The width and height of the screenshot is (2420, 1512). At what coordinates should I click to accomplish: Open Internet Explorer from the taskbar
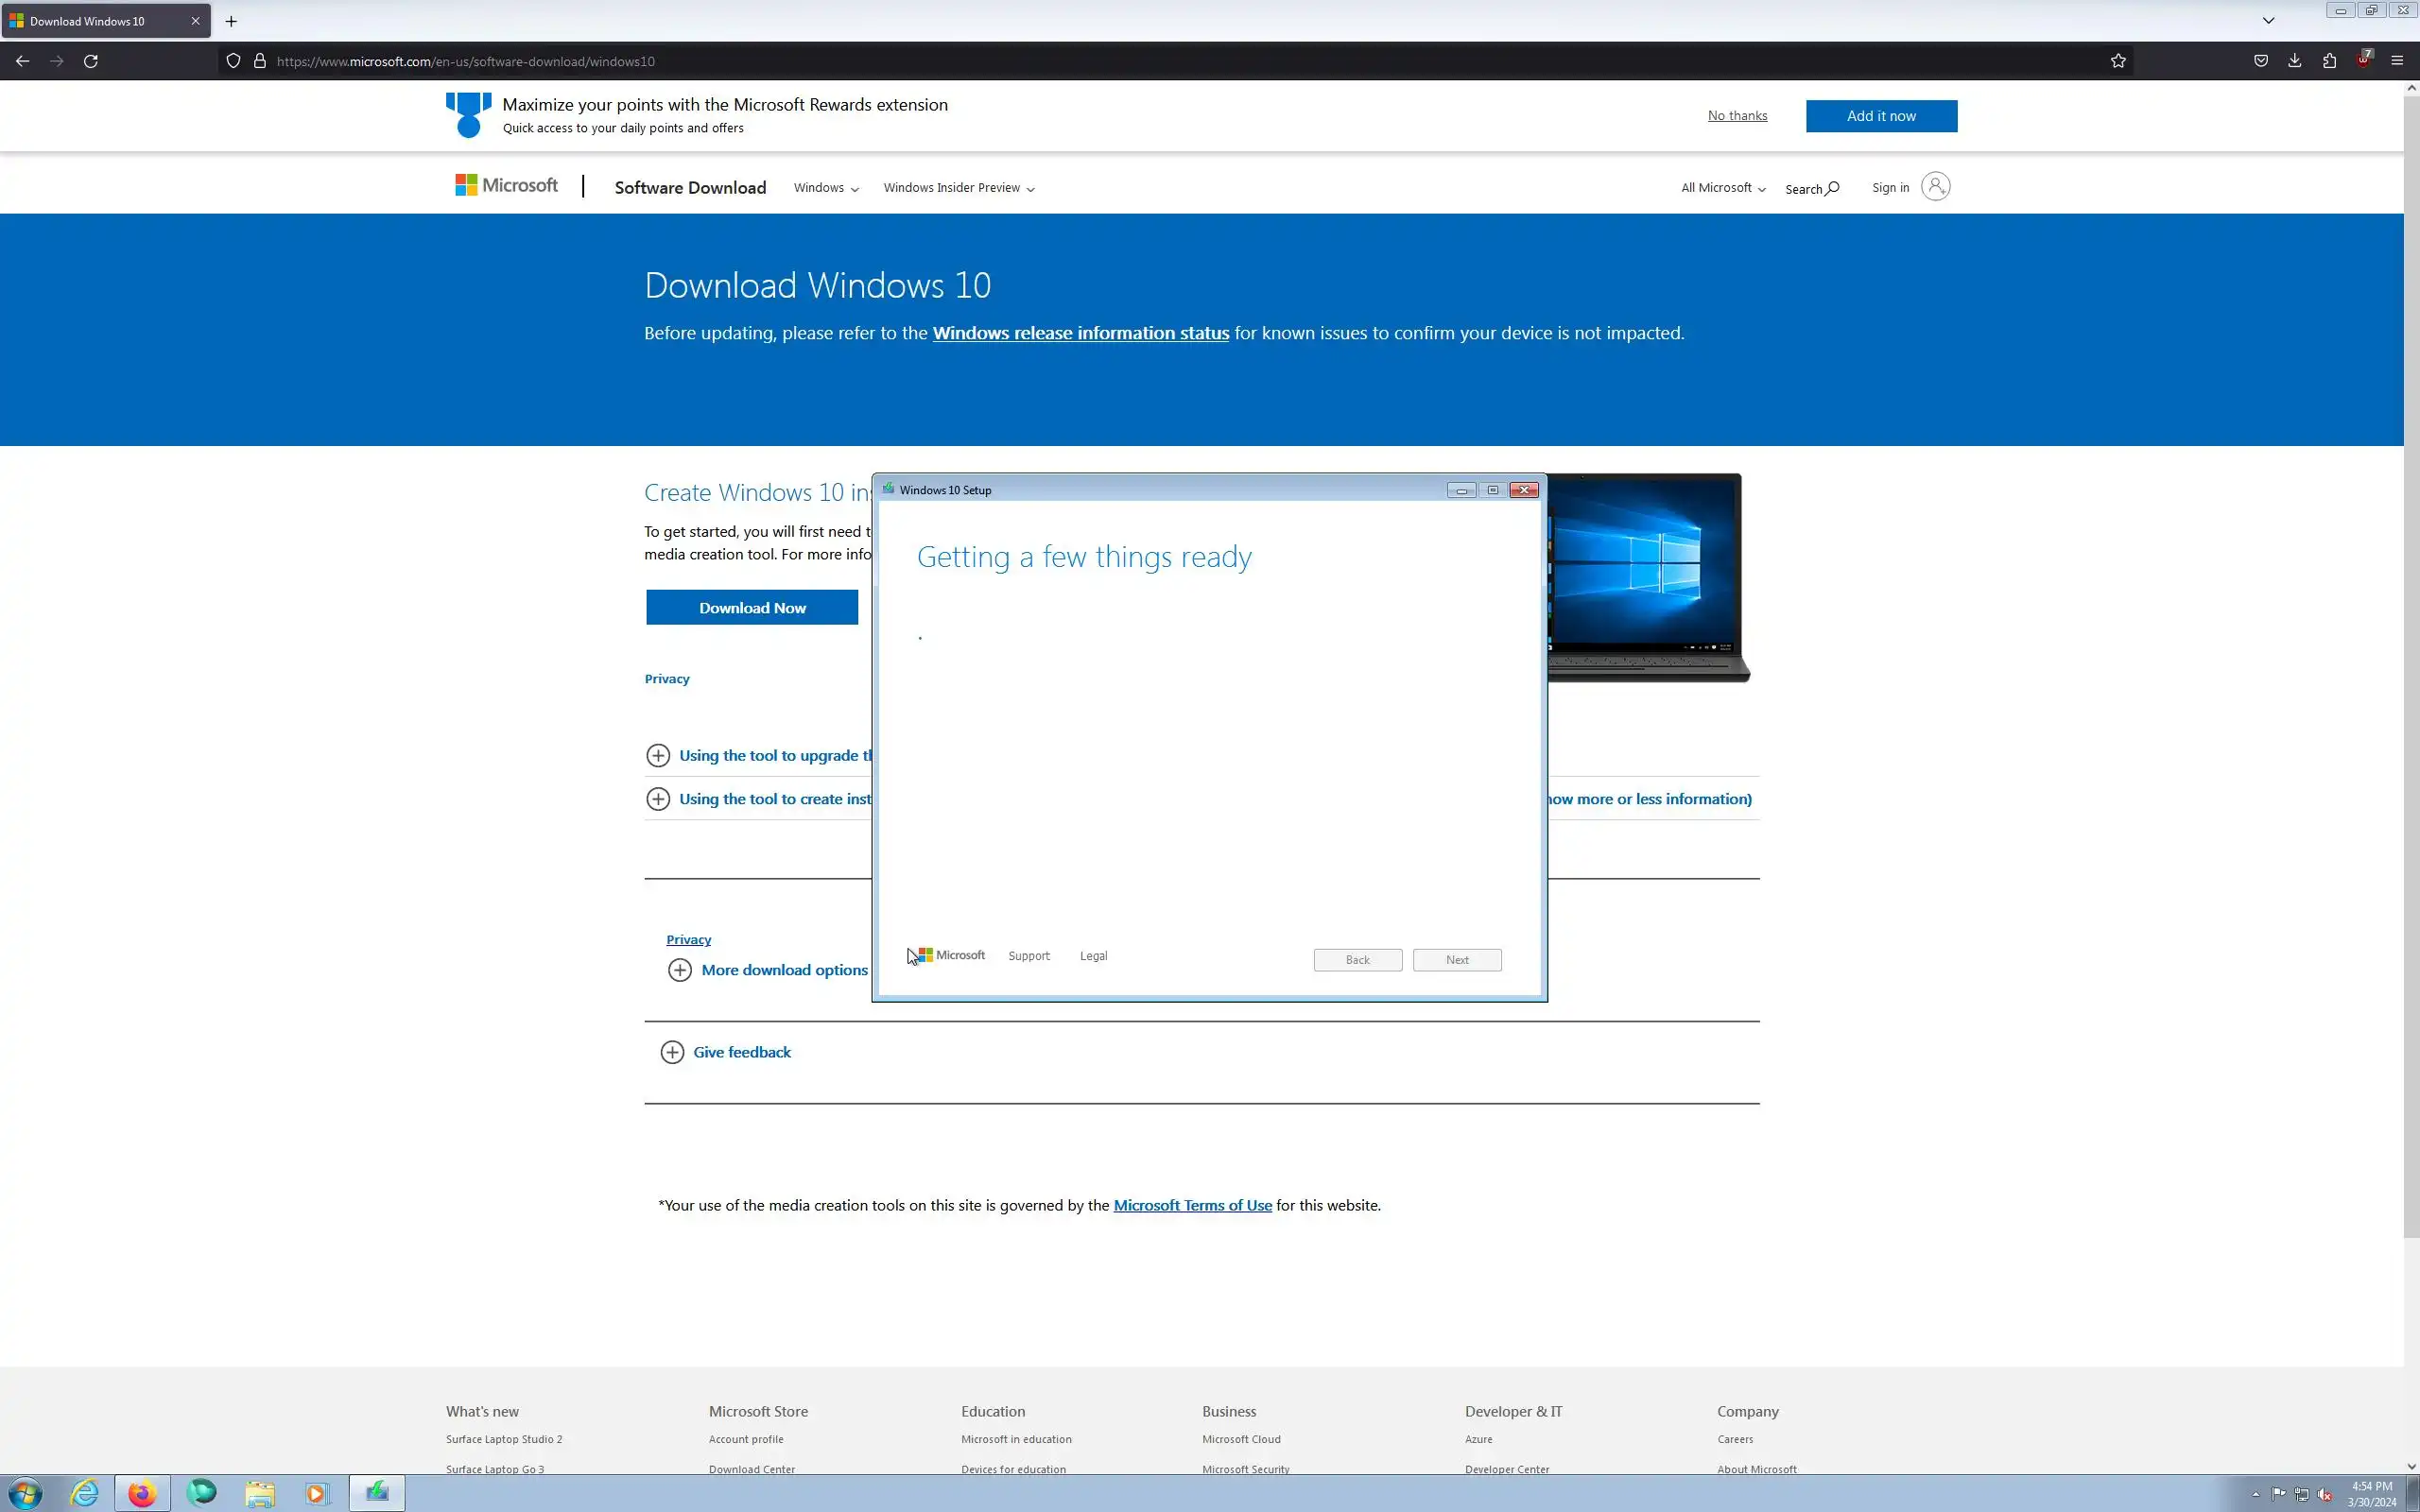[x=84, y=1493]
